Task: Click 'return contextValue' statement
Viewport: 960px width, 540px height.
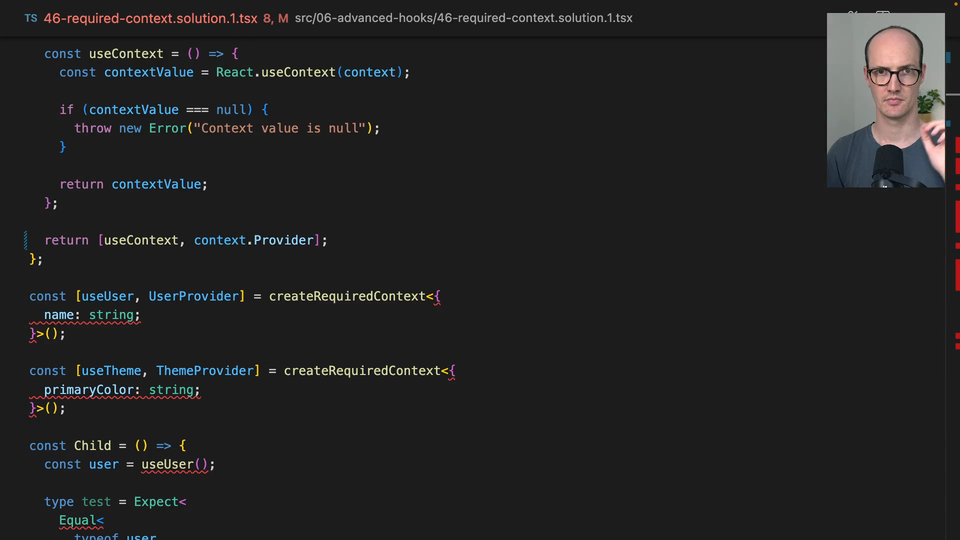Action: coord(133,184)
